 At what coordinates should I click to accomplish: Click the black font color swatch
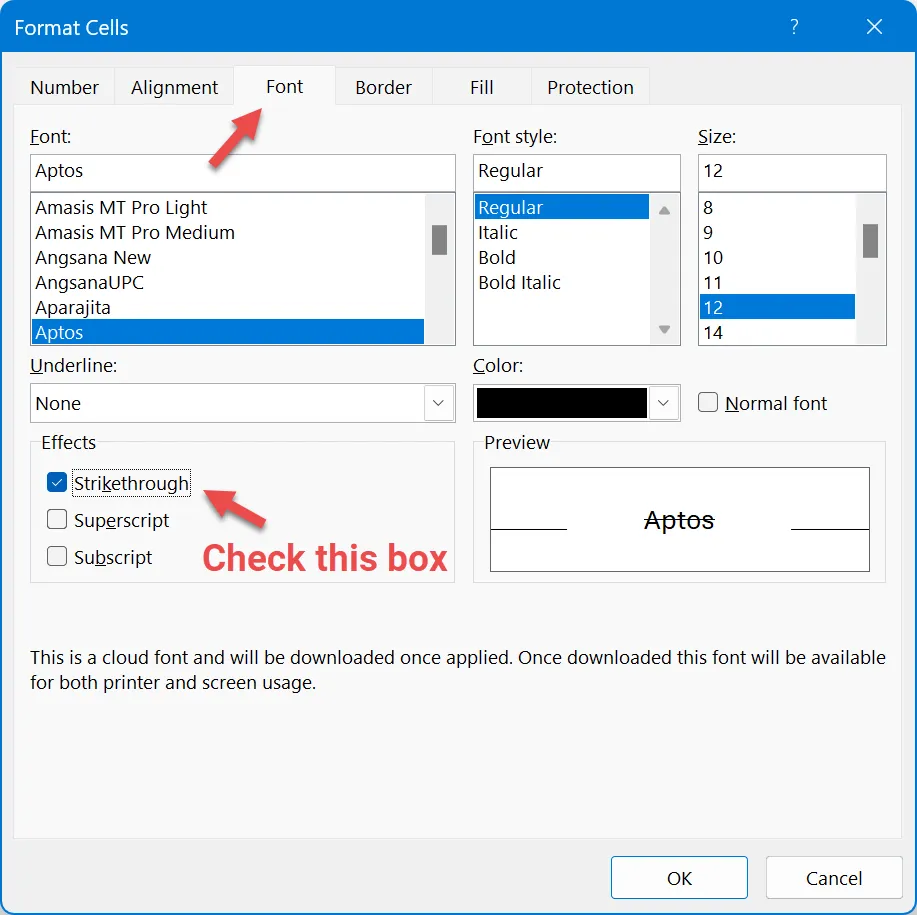pos(562,403)
